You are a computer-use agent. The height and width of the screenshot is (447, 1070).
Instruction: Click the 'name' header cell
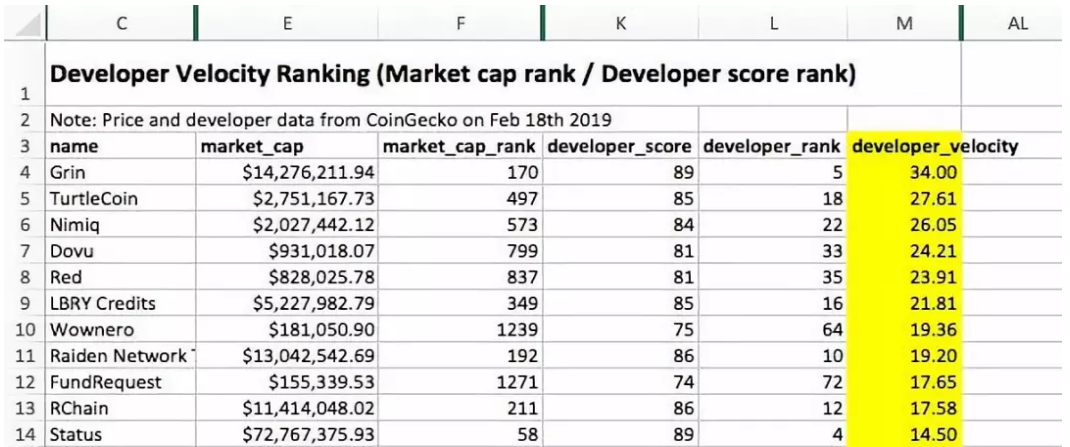pos(121,146)
